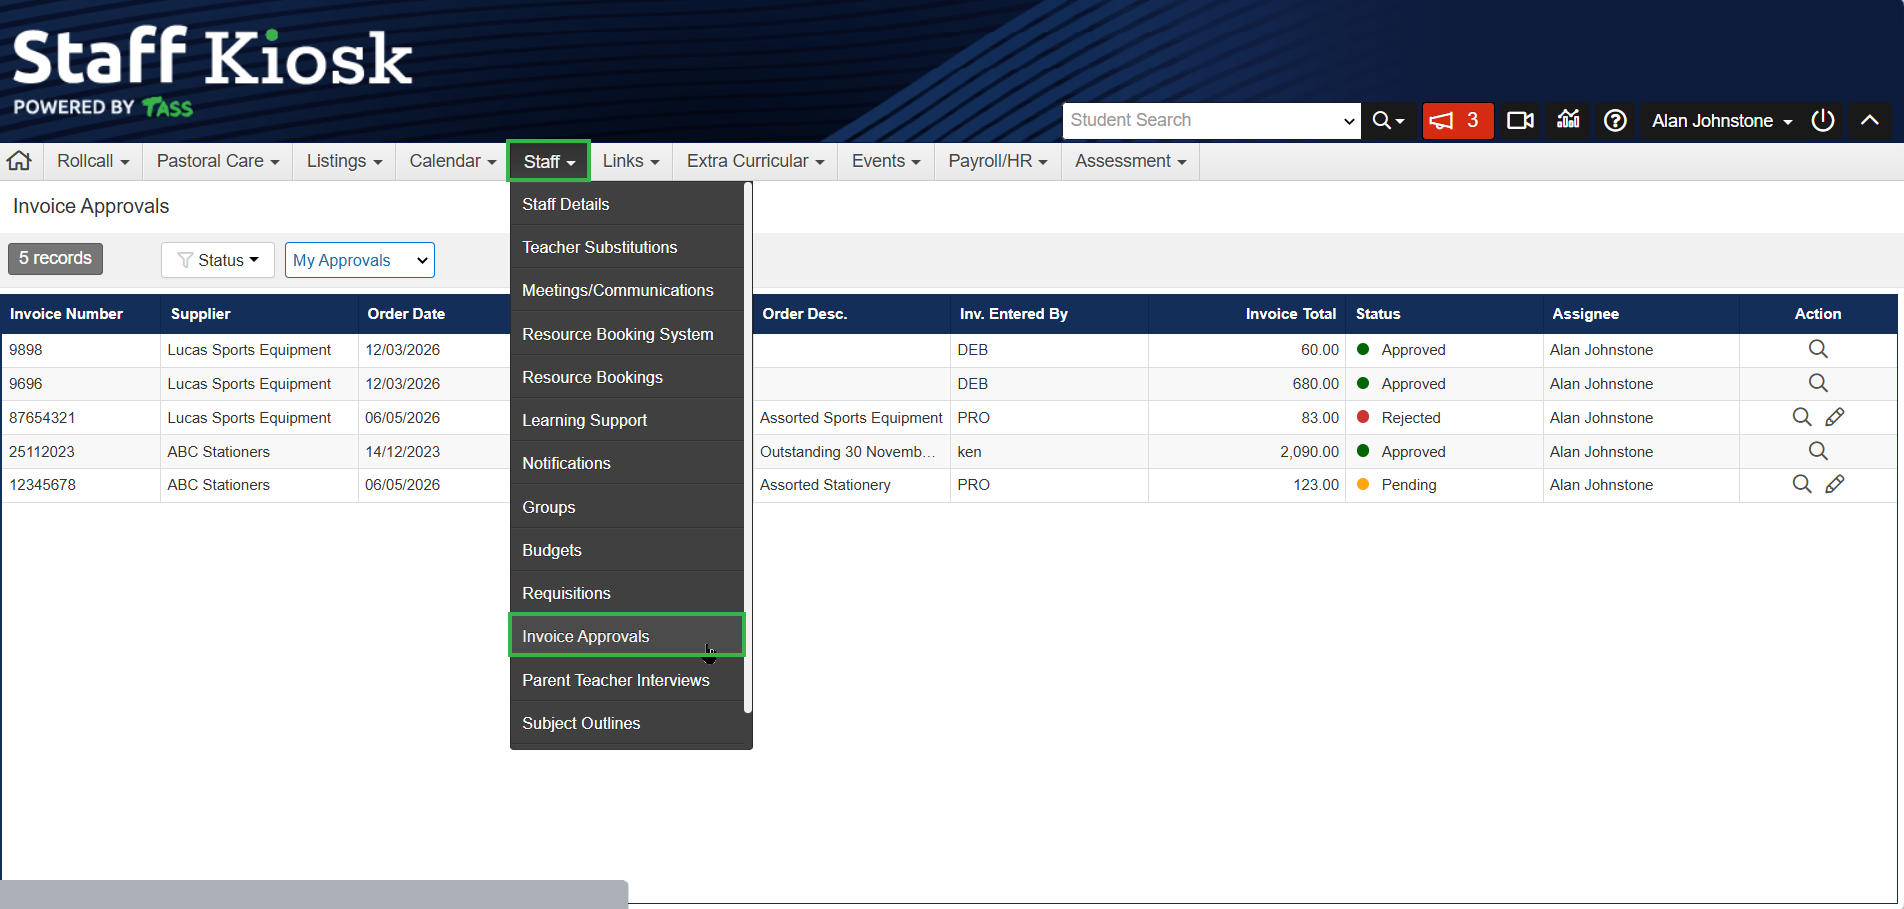Open the search options magnifier dropdown
This screenshot has height=909, width=1904.
pyautogui.click(x=1388, y=121)
